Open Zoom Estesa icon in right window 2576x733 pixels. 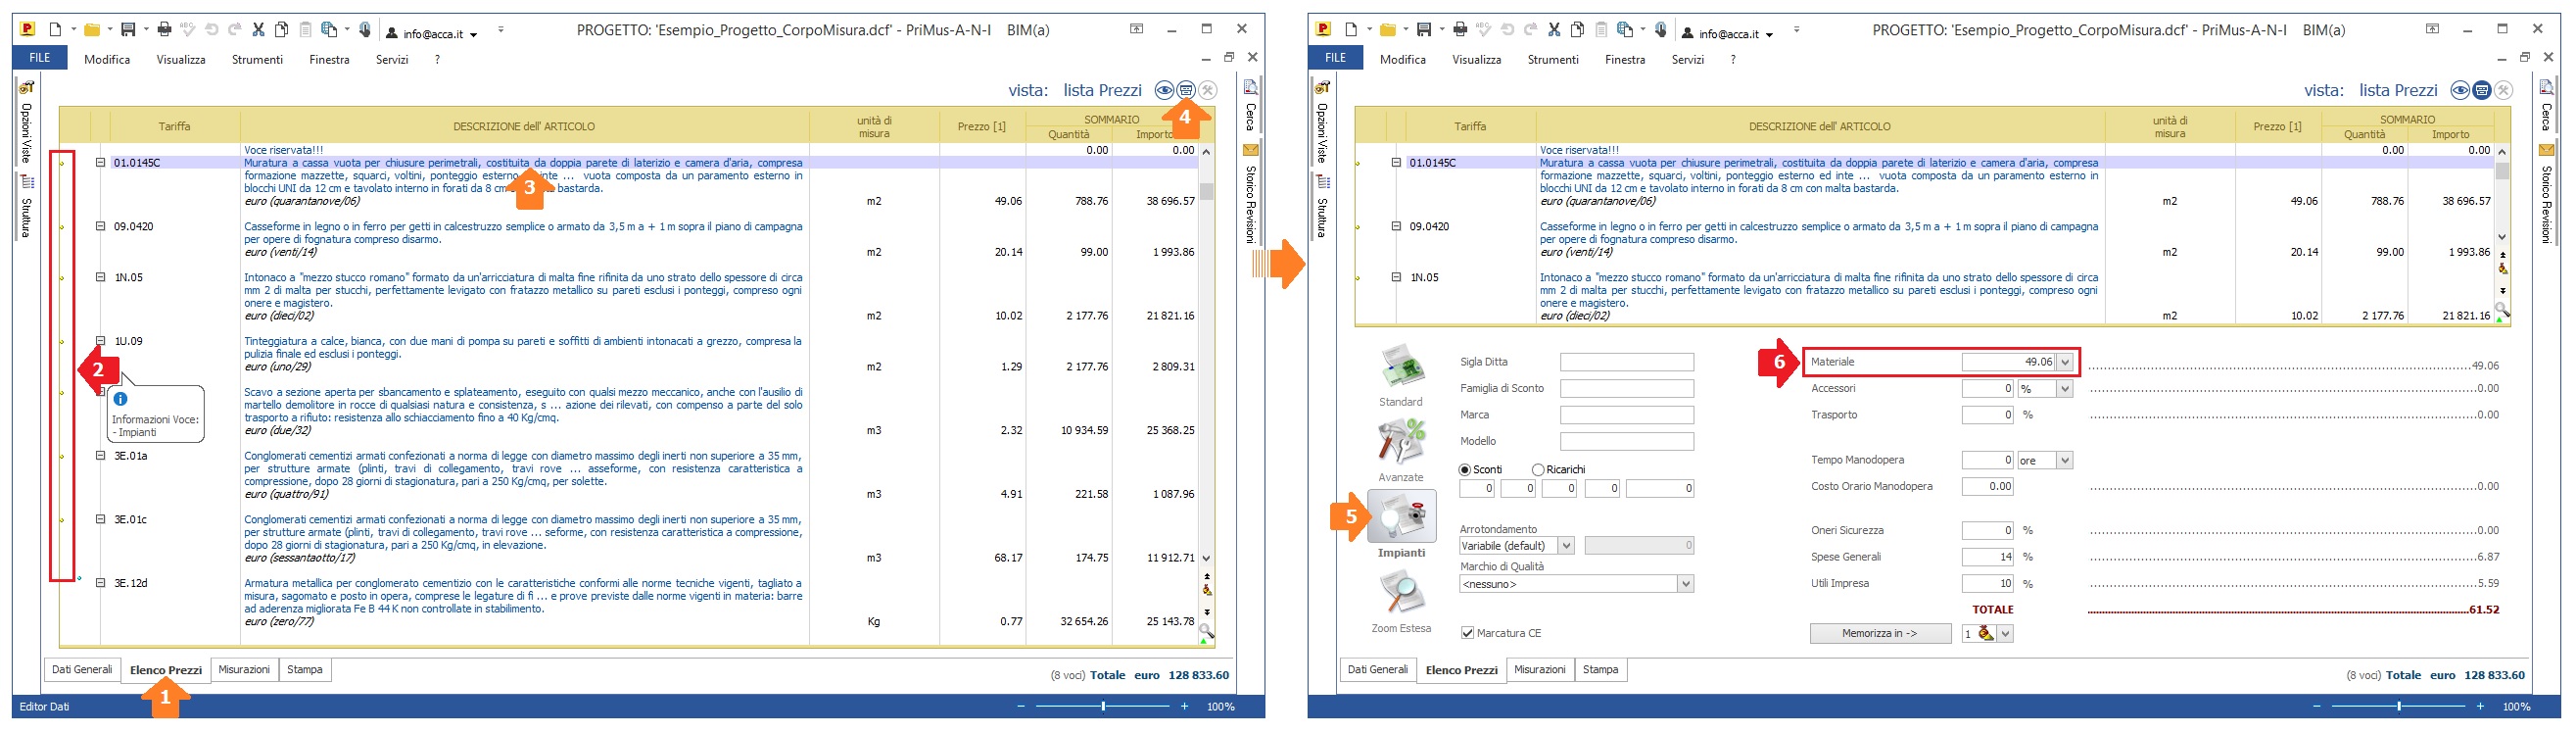tap(1401, 593)
